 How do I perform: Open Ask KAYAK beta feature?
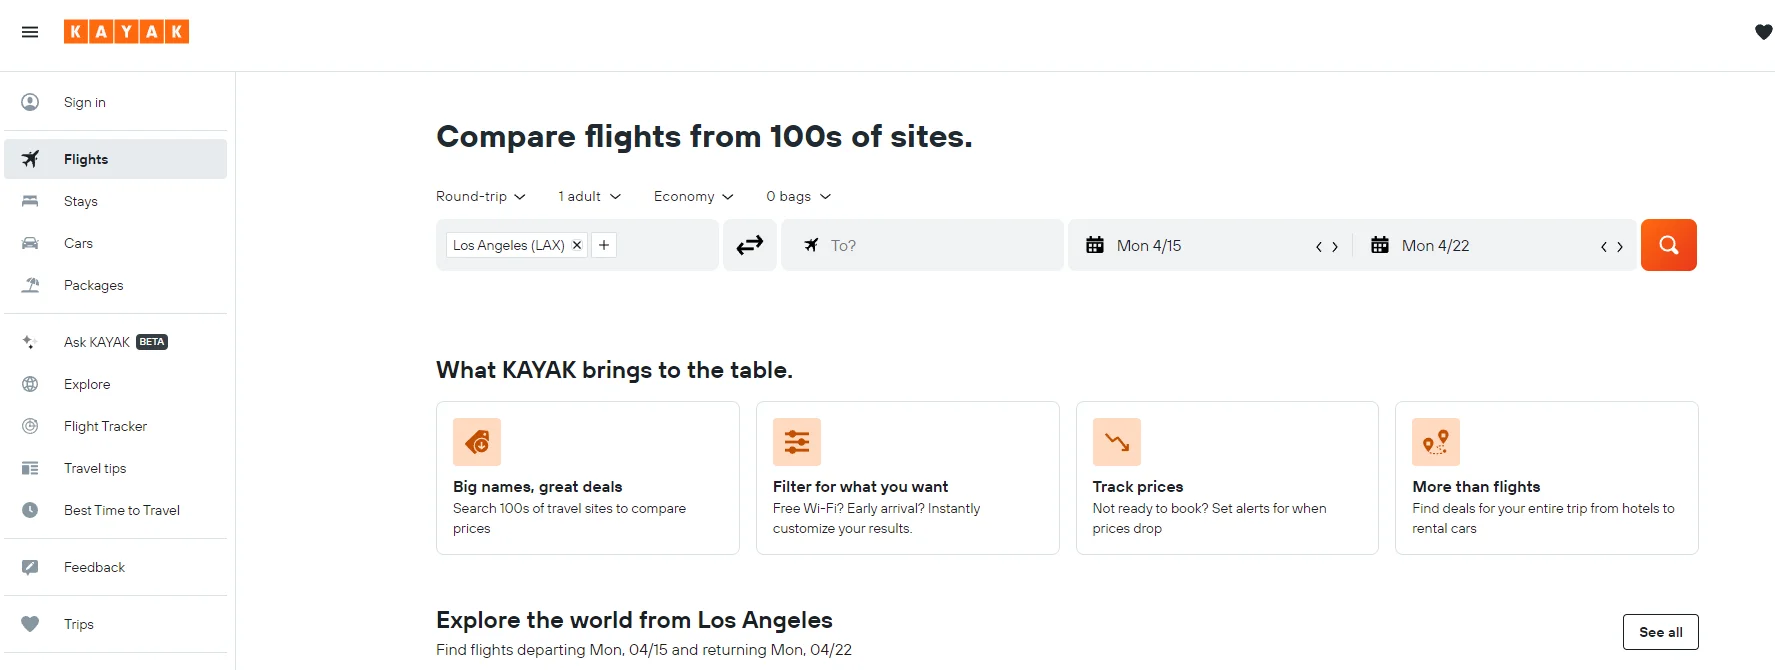click(115, 342)
